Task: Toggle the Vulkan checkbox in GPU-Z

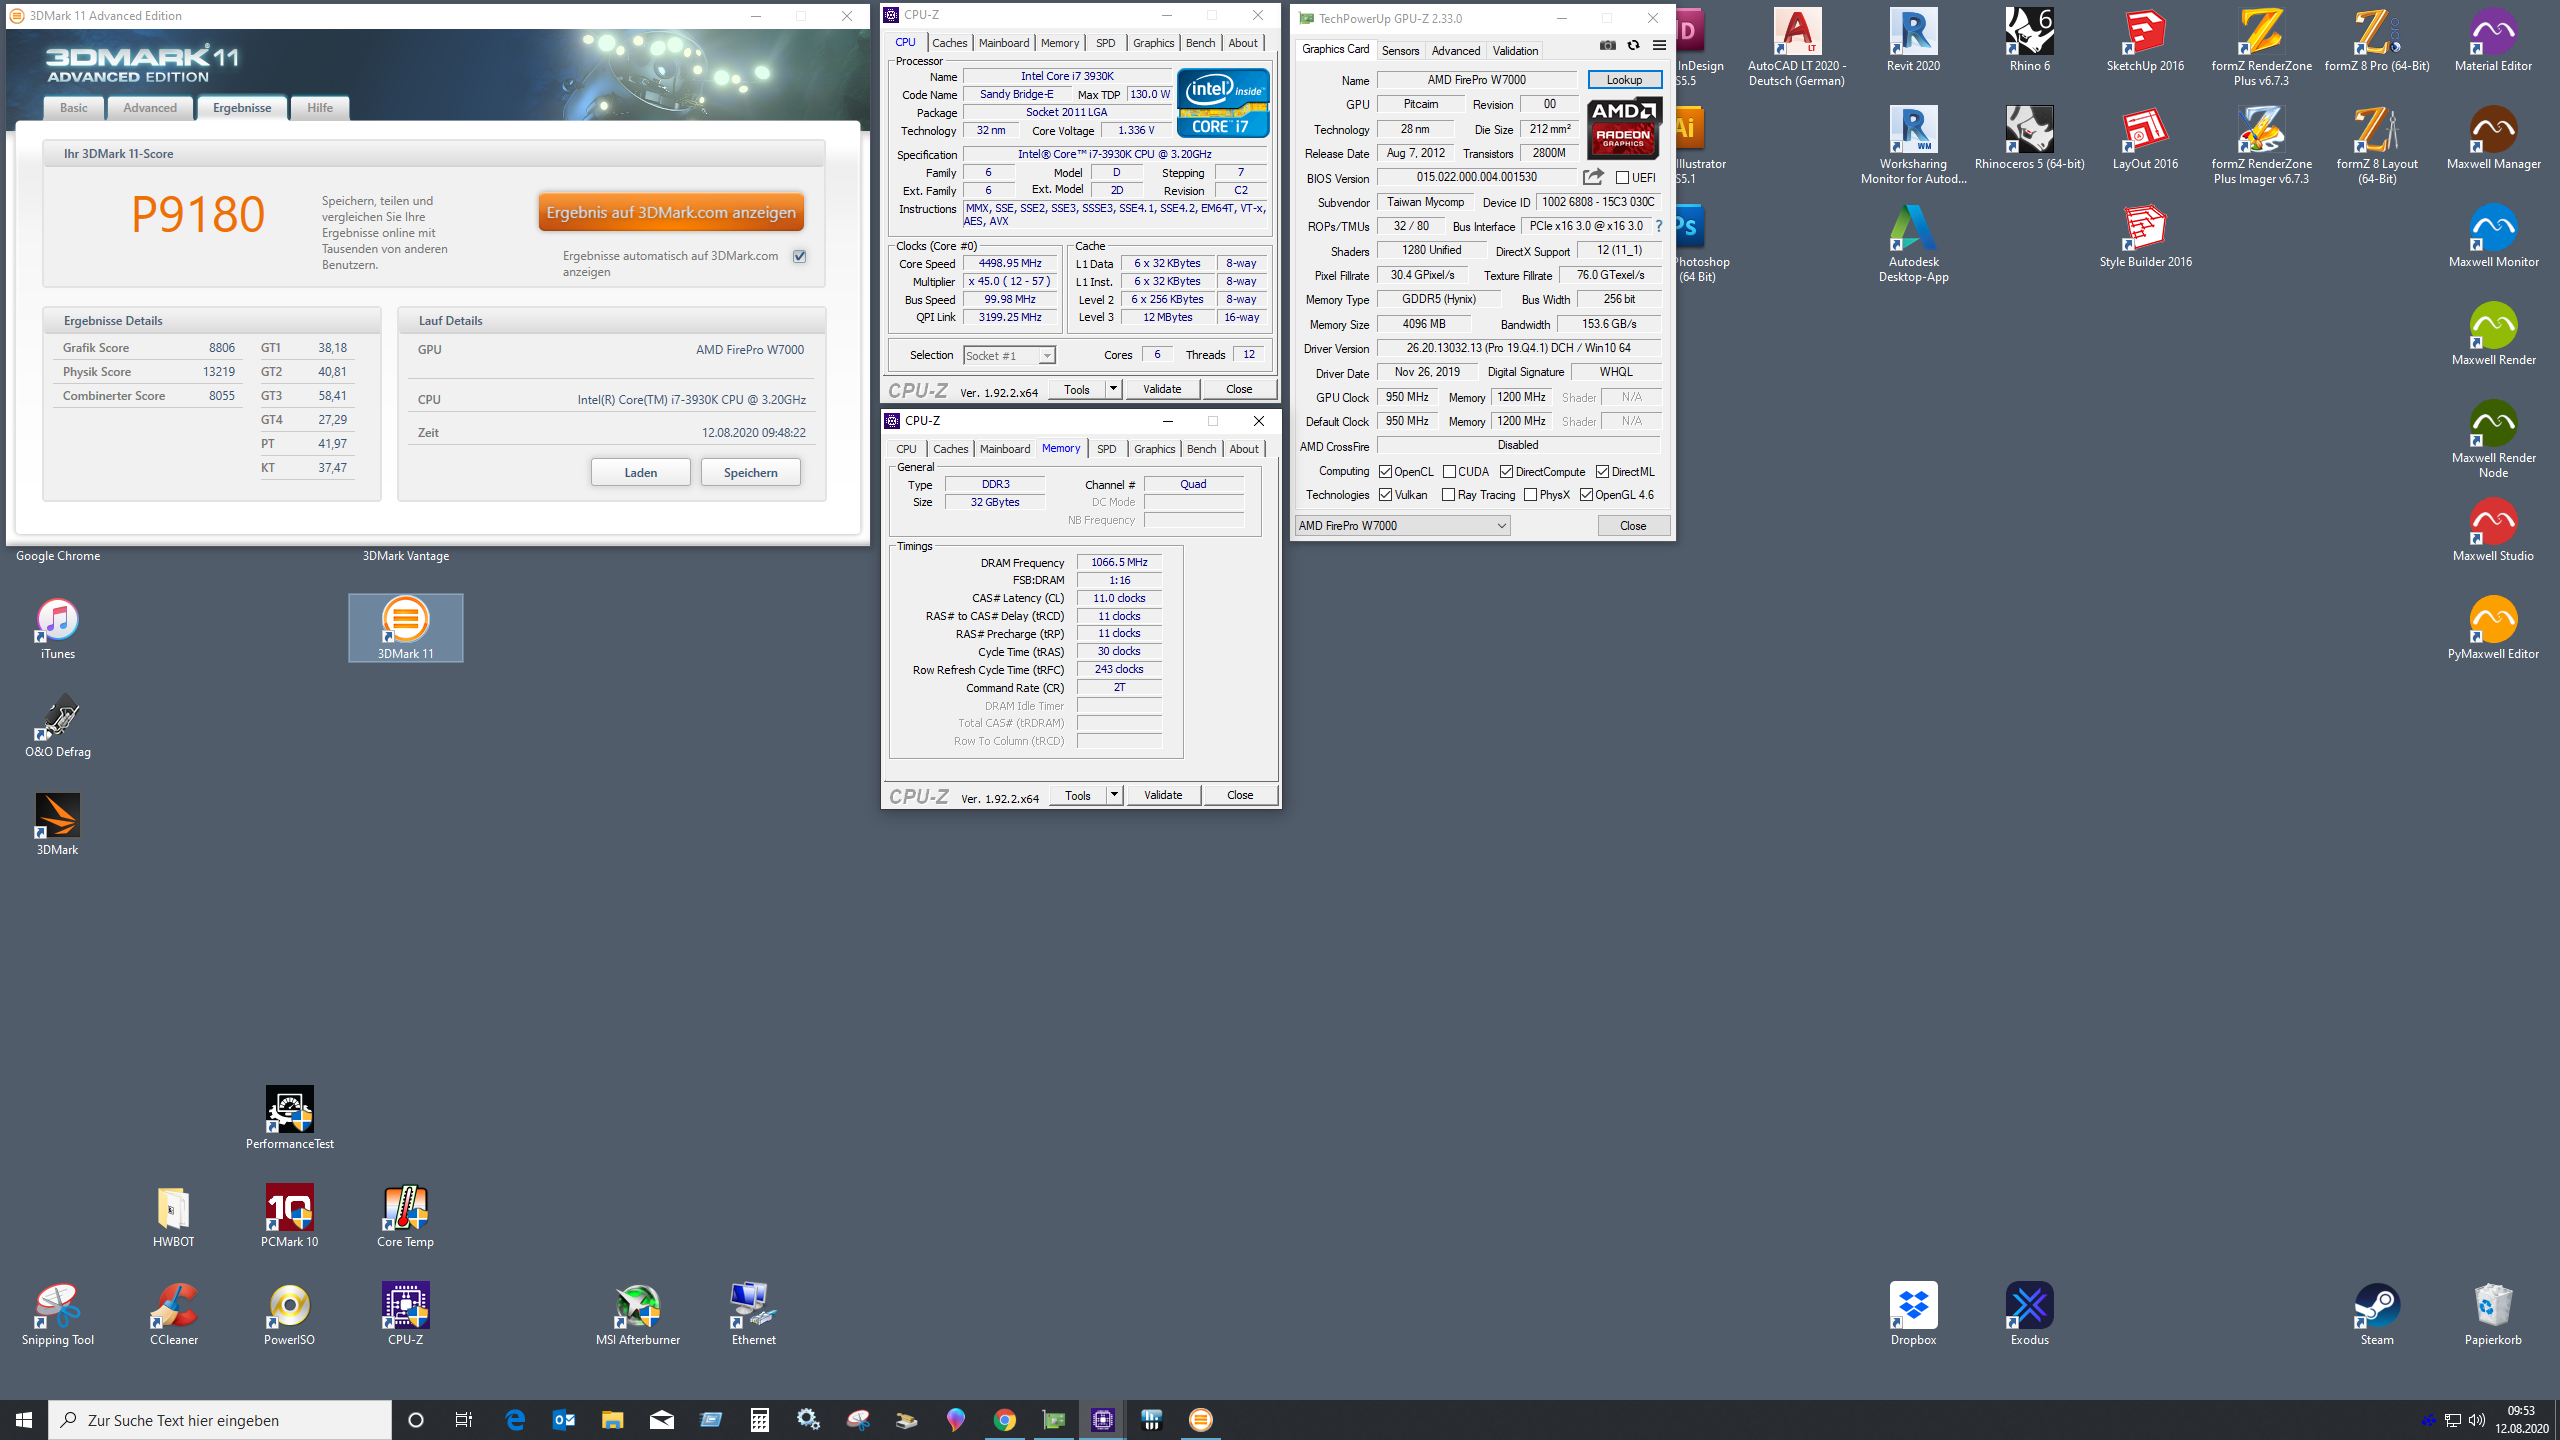Action: tap(1385, 494)
